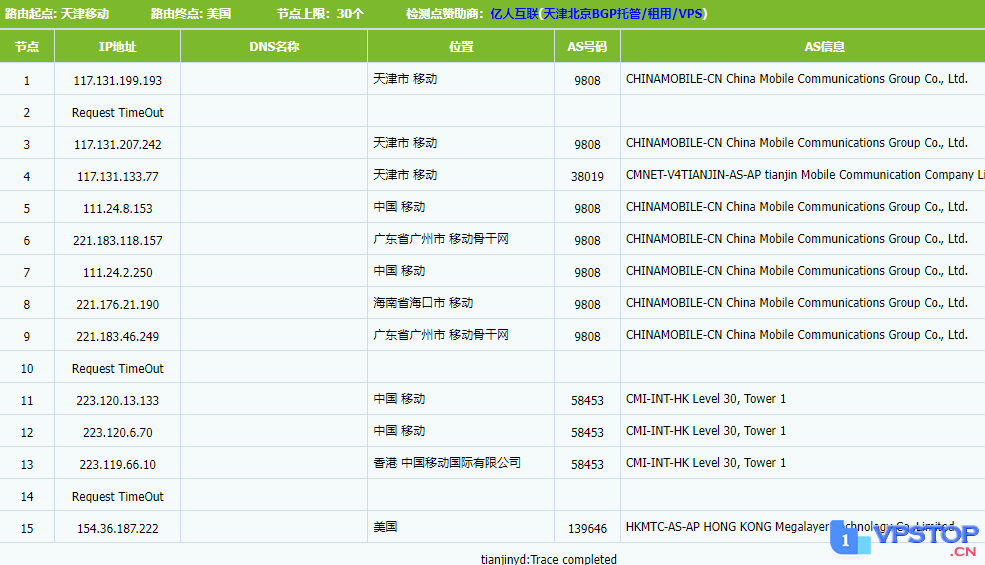This screenshot has width=985, height=565.
Task: Select IP address 154.36.187.222
Action: point(117,529)
